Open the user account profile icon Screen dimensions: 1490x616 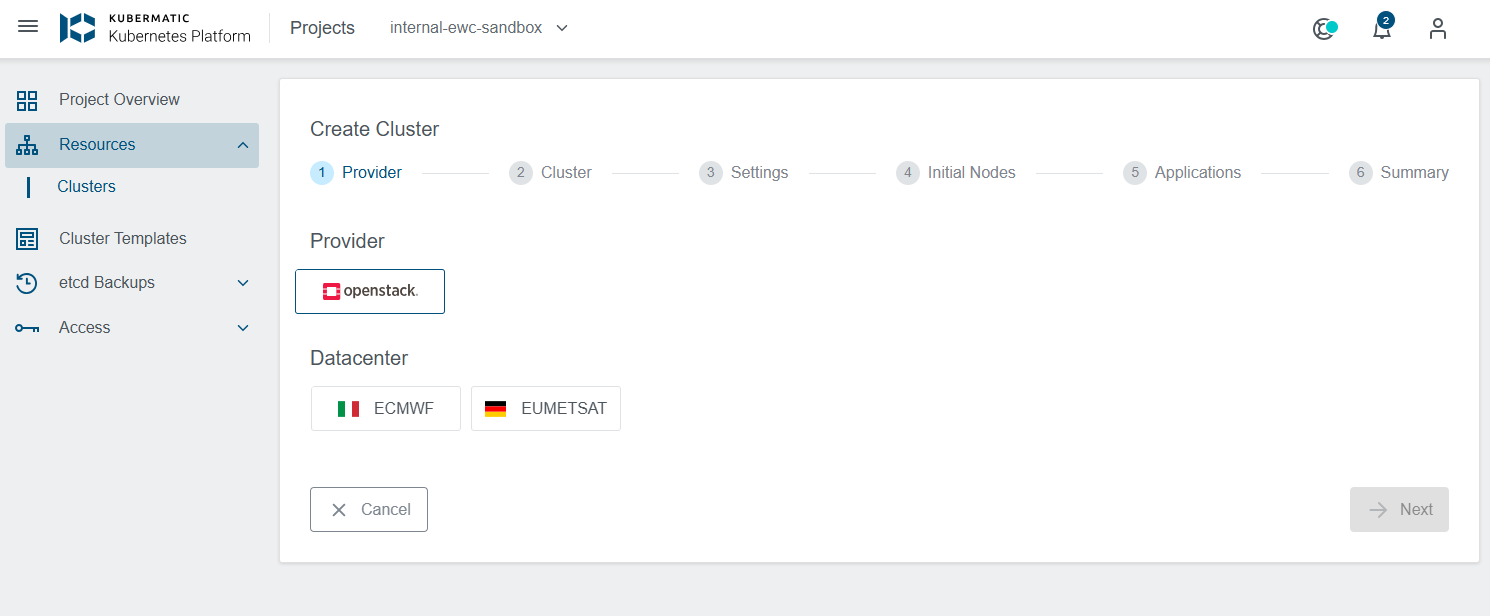[1438, 28]
